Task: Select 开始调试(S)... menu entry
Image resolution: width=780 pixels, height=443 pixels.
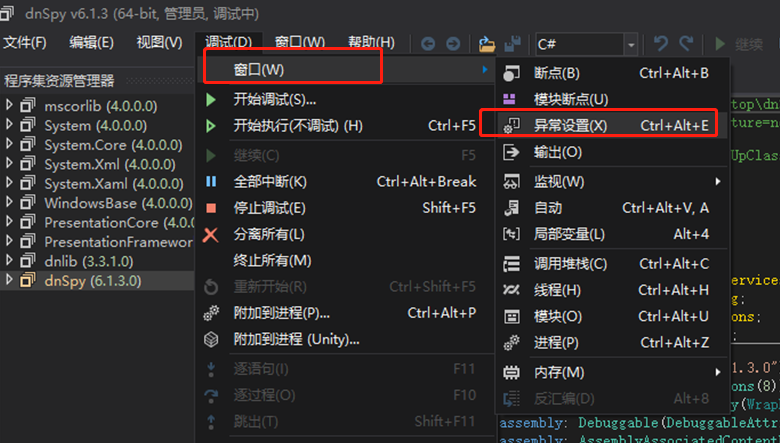Action: coord(346,100)
